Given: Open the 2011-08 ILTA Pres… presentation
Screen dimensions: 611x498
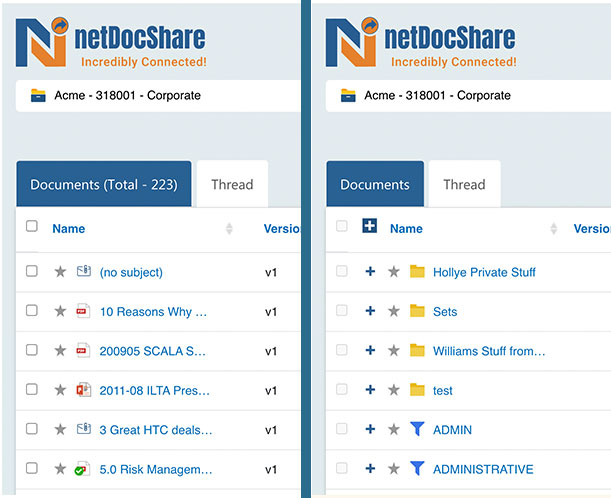Looking at the screenshot, I should coord(154,390).
